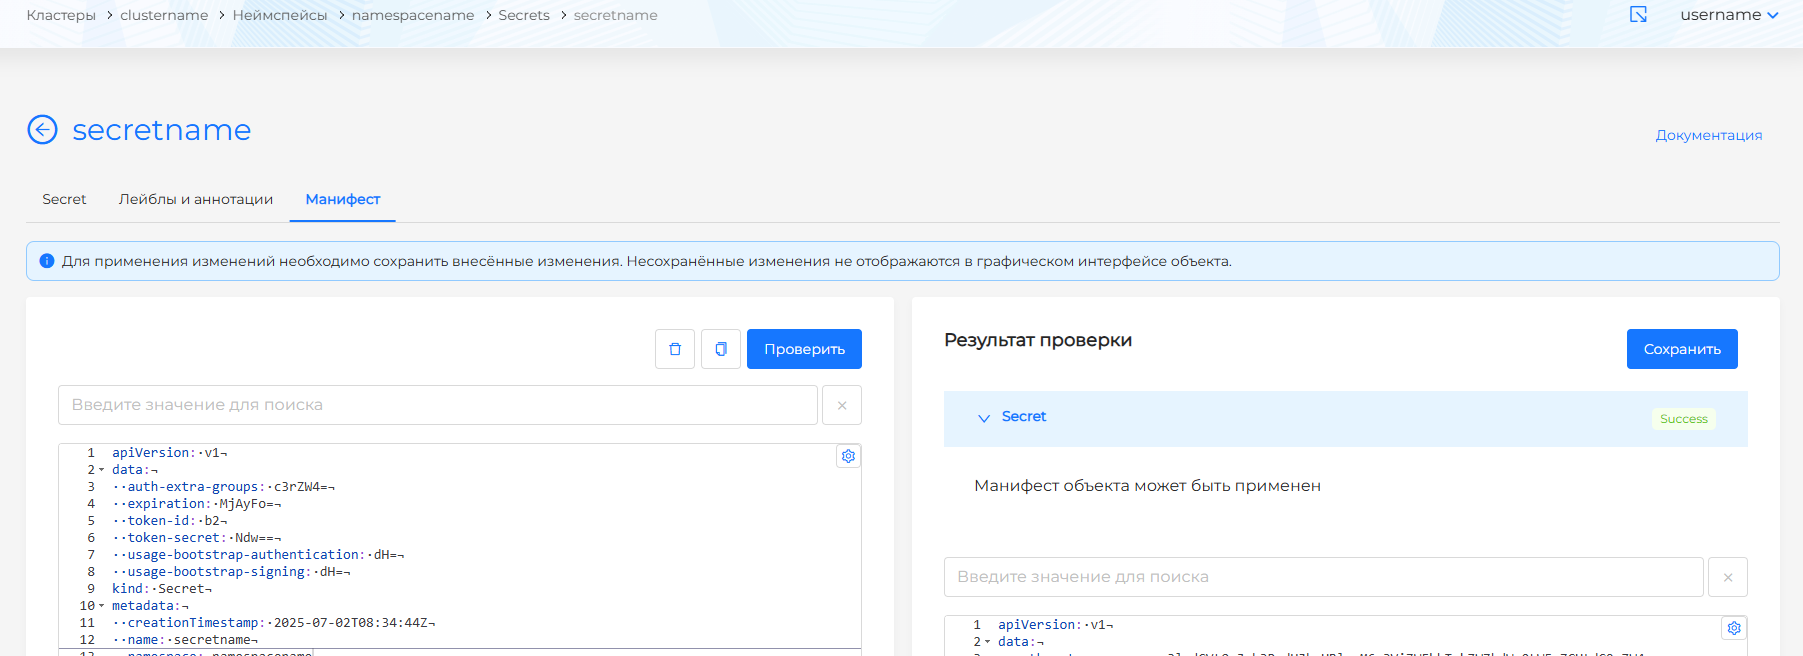Open the Документация link
The image size is (1803, 656).
pyautogui.click(x=1708, y=135)
